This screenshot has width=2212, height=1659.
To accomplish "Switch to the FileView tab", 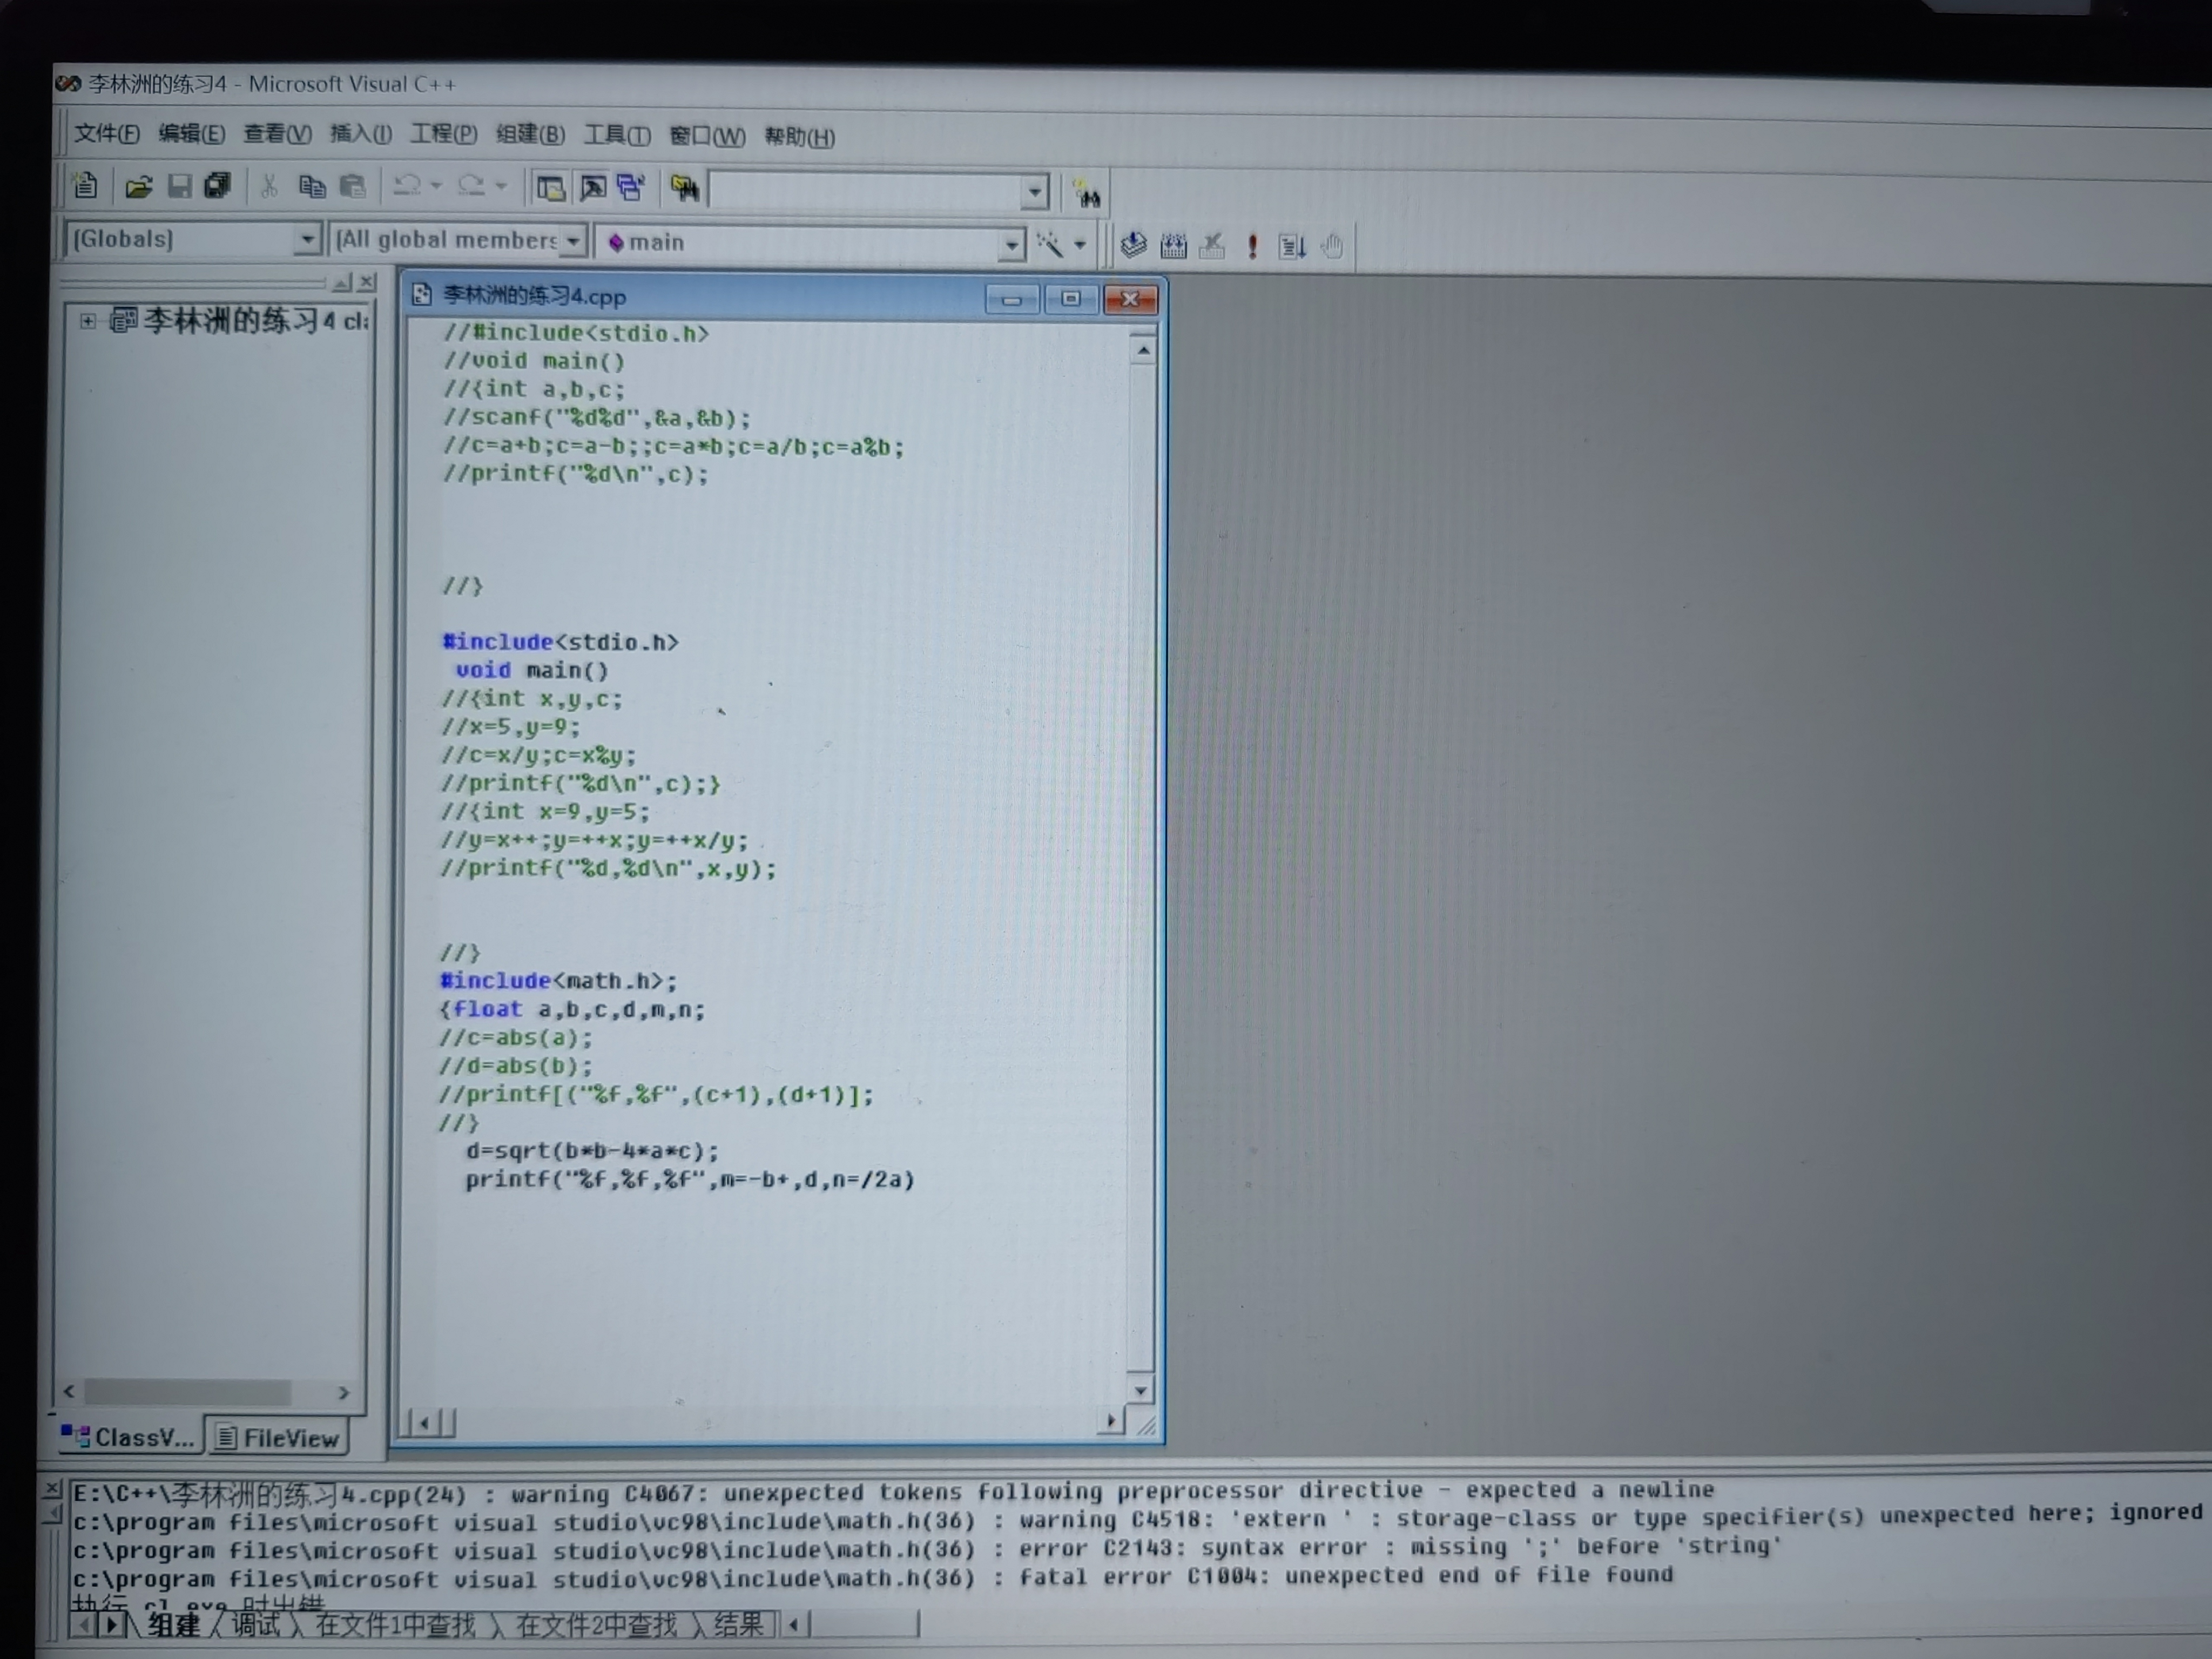I will [278, 1437].
